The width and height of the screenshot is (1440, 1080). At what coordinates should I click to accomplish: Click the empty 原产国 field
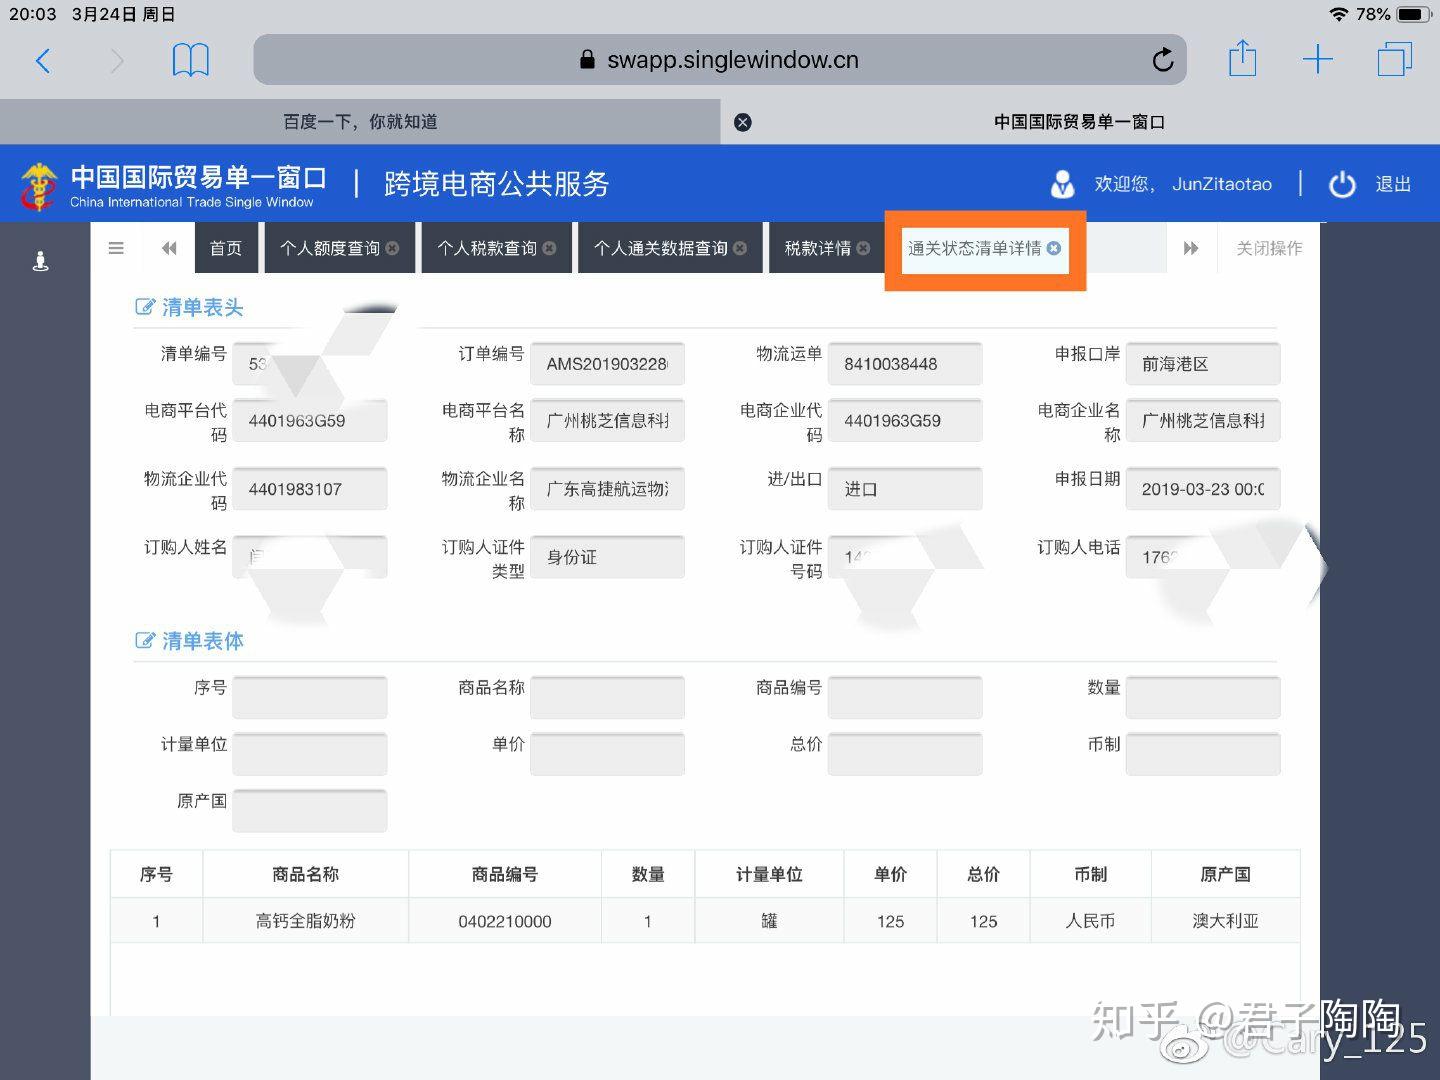[x=310, y=811]
